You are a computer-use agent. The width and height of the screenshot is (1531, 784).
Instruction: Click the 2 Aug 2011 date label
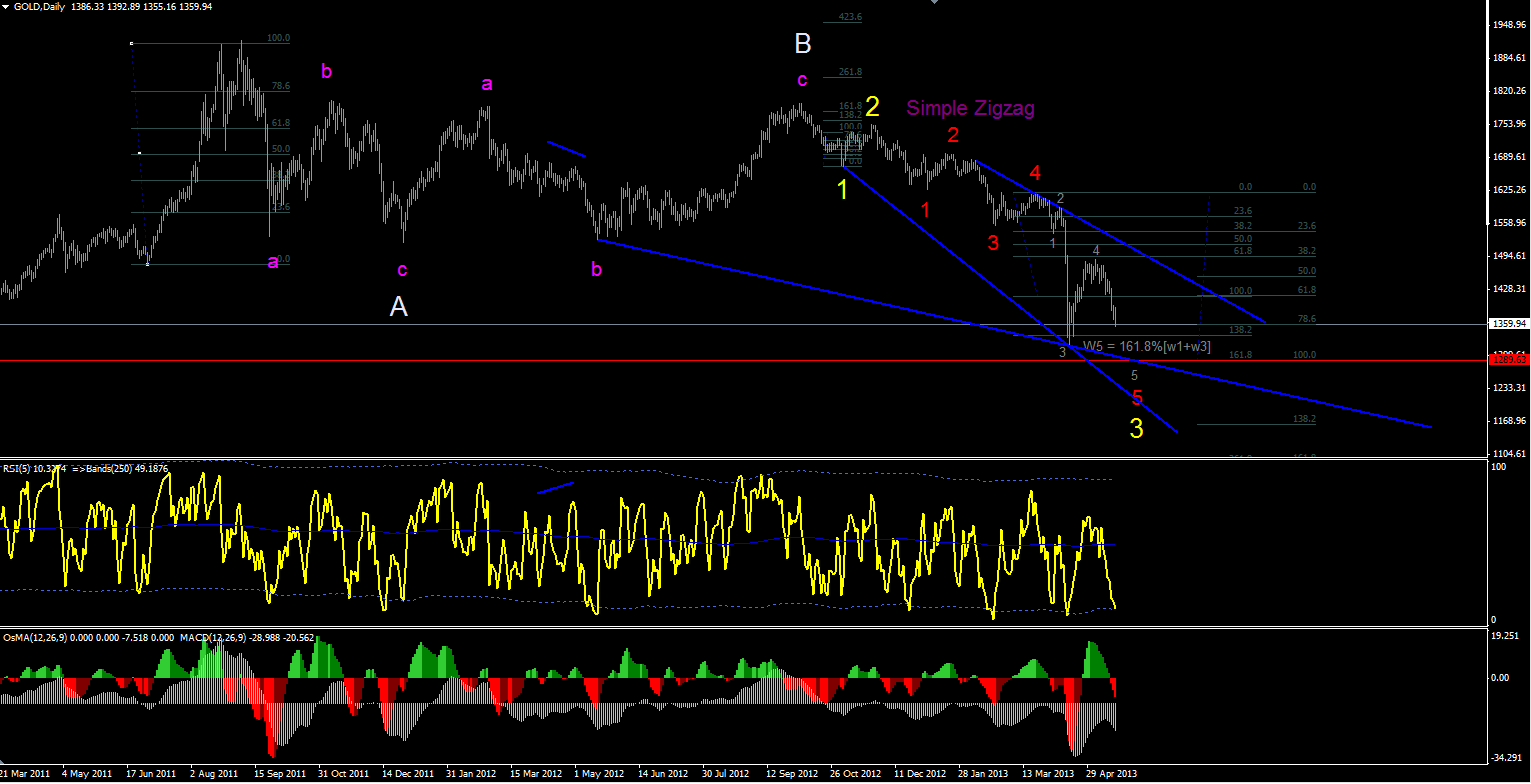click(214, 773)
